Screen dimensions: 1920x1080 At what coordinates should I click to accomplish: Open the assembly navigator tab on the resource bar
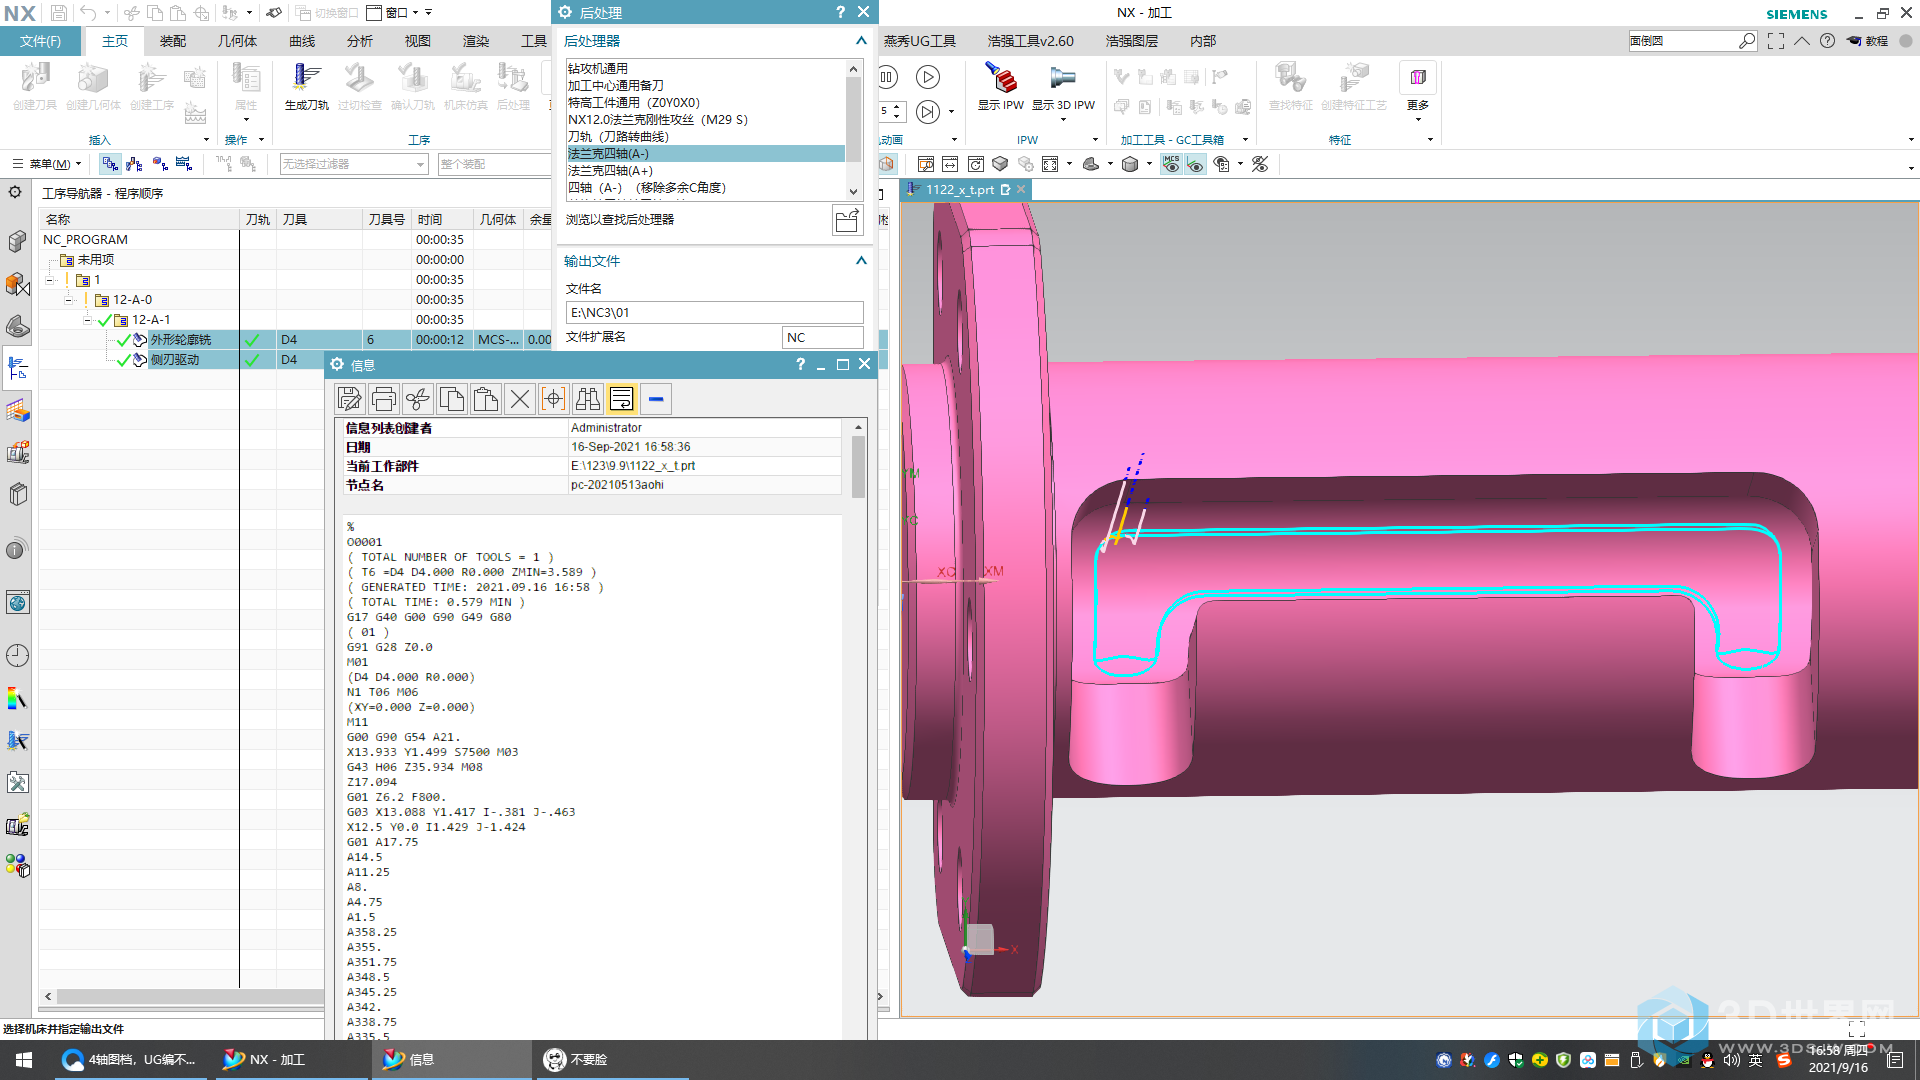pos(17,242)
